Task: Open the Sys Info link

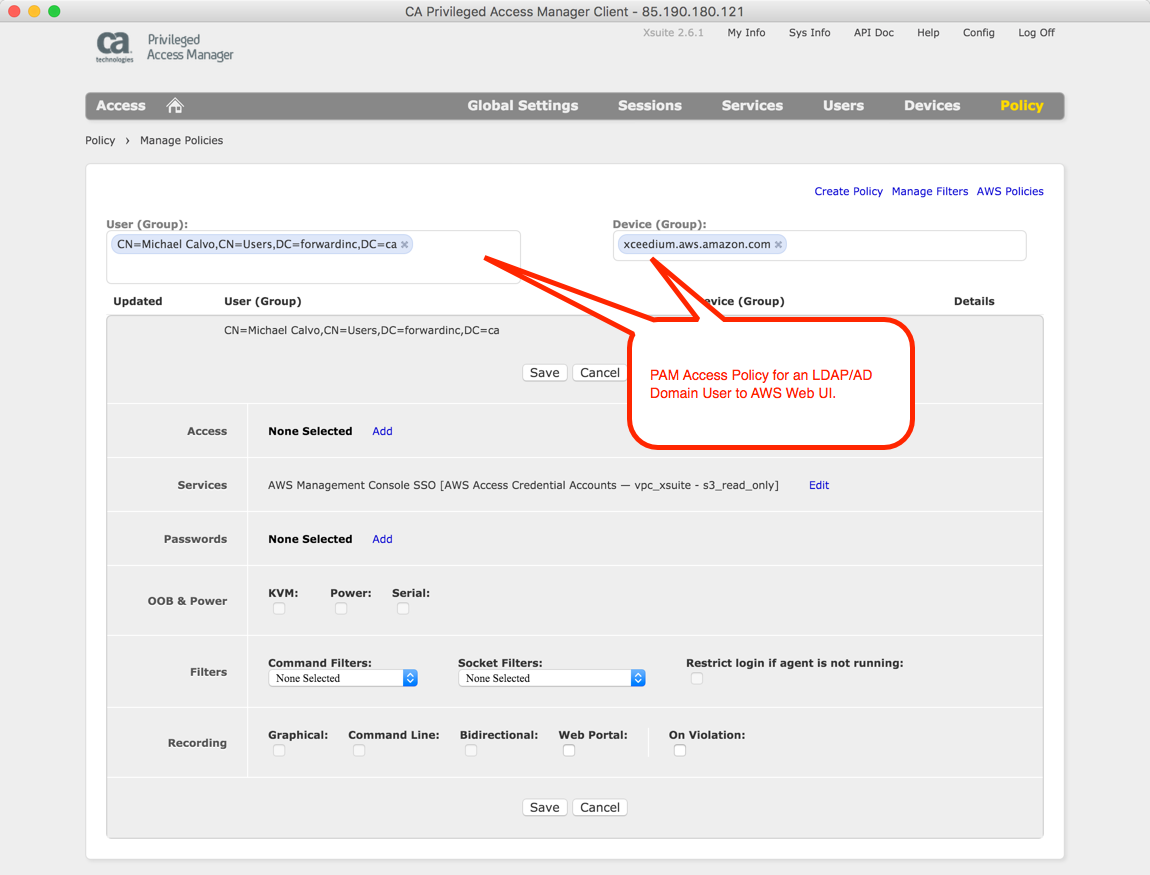Action: point(810,33)
